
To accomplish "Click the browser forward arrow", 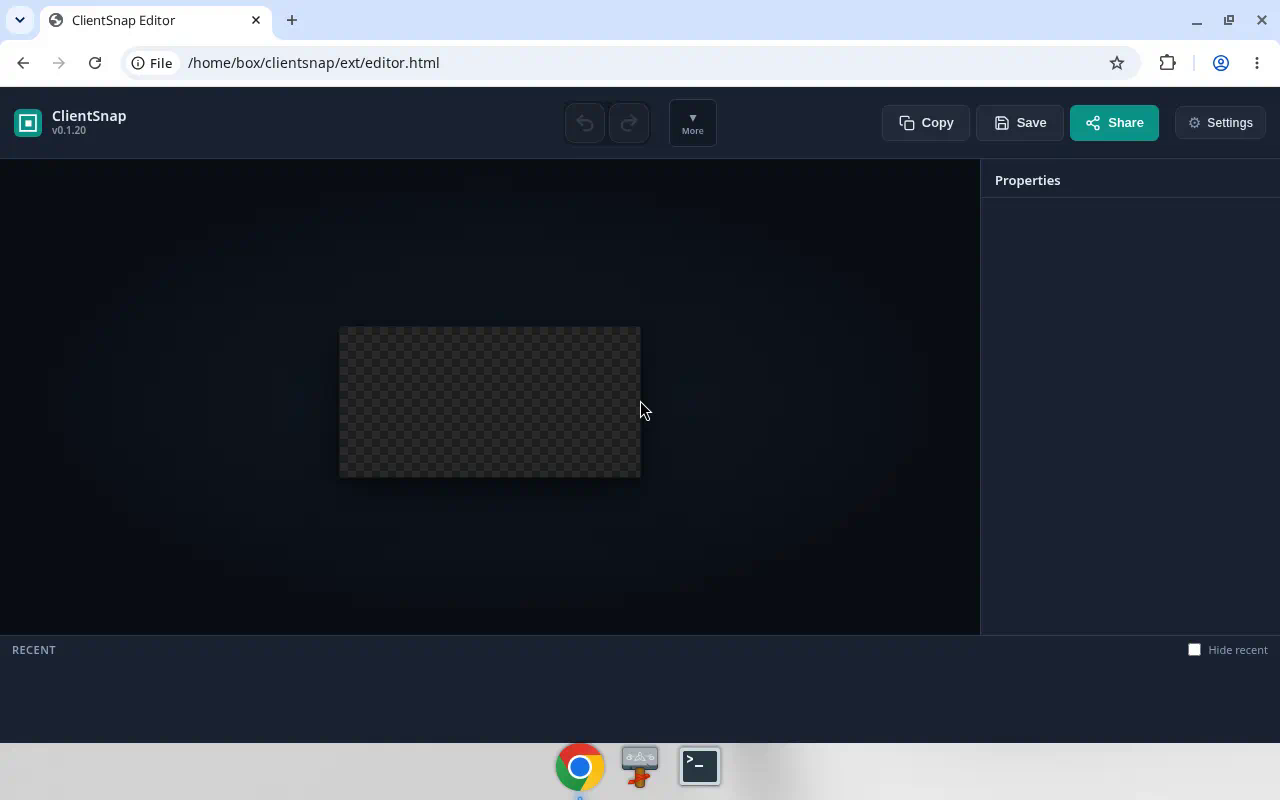I will 59,63.
